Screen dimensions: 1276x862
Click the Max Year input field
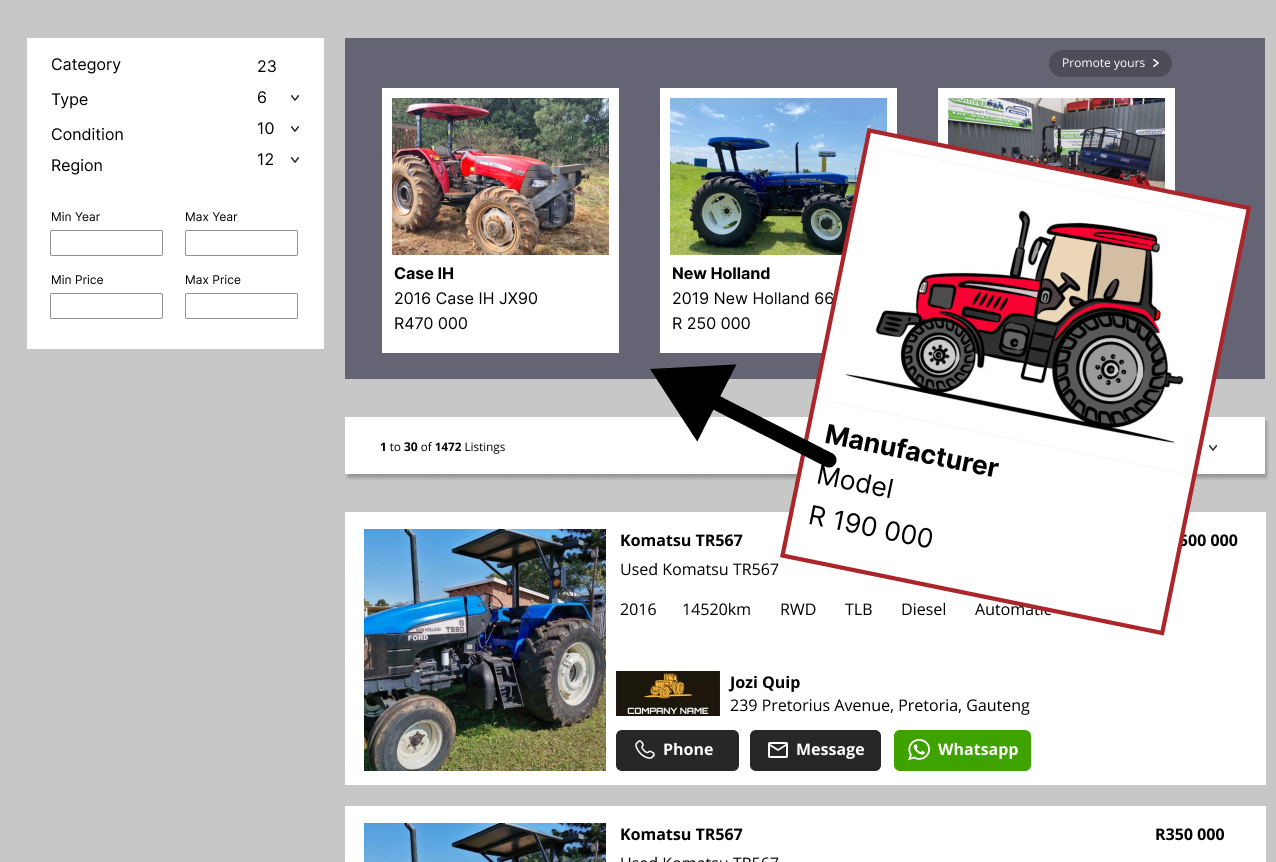241,243
